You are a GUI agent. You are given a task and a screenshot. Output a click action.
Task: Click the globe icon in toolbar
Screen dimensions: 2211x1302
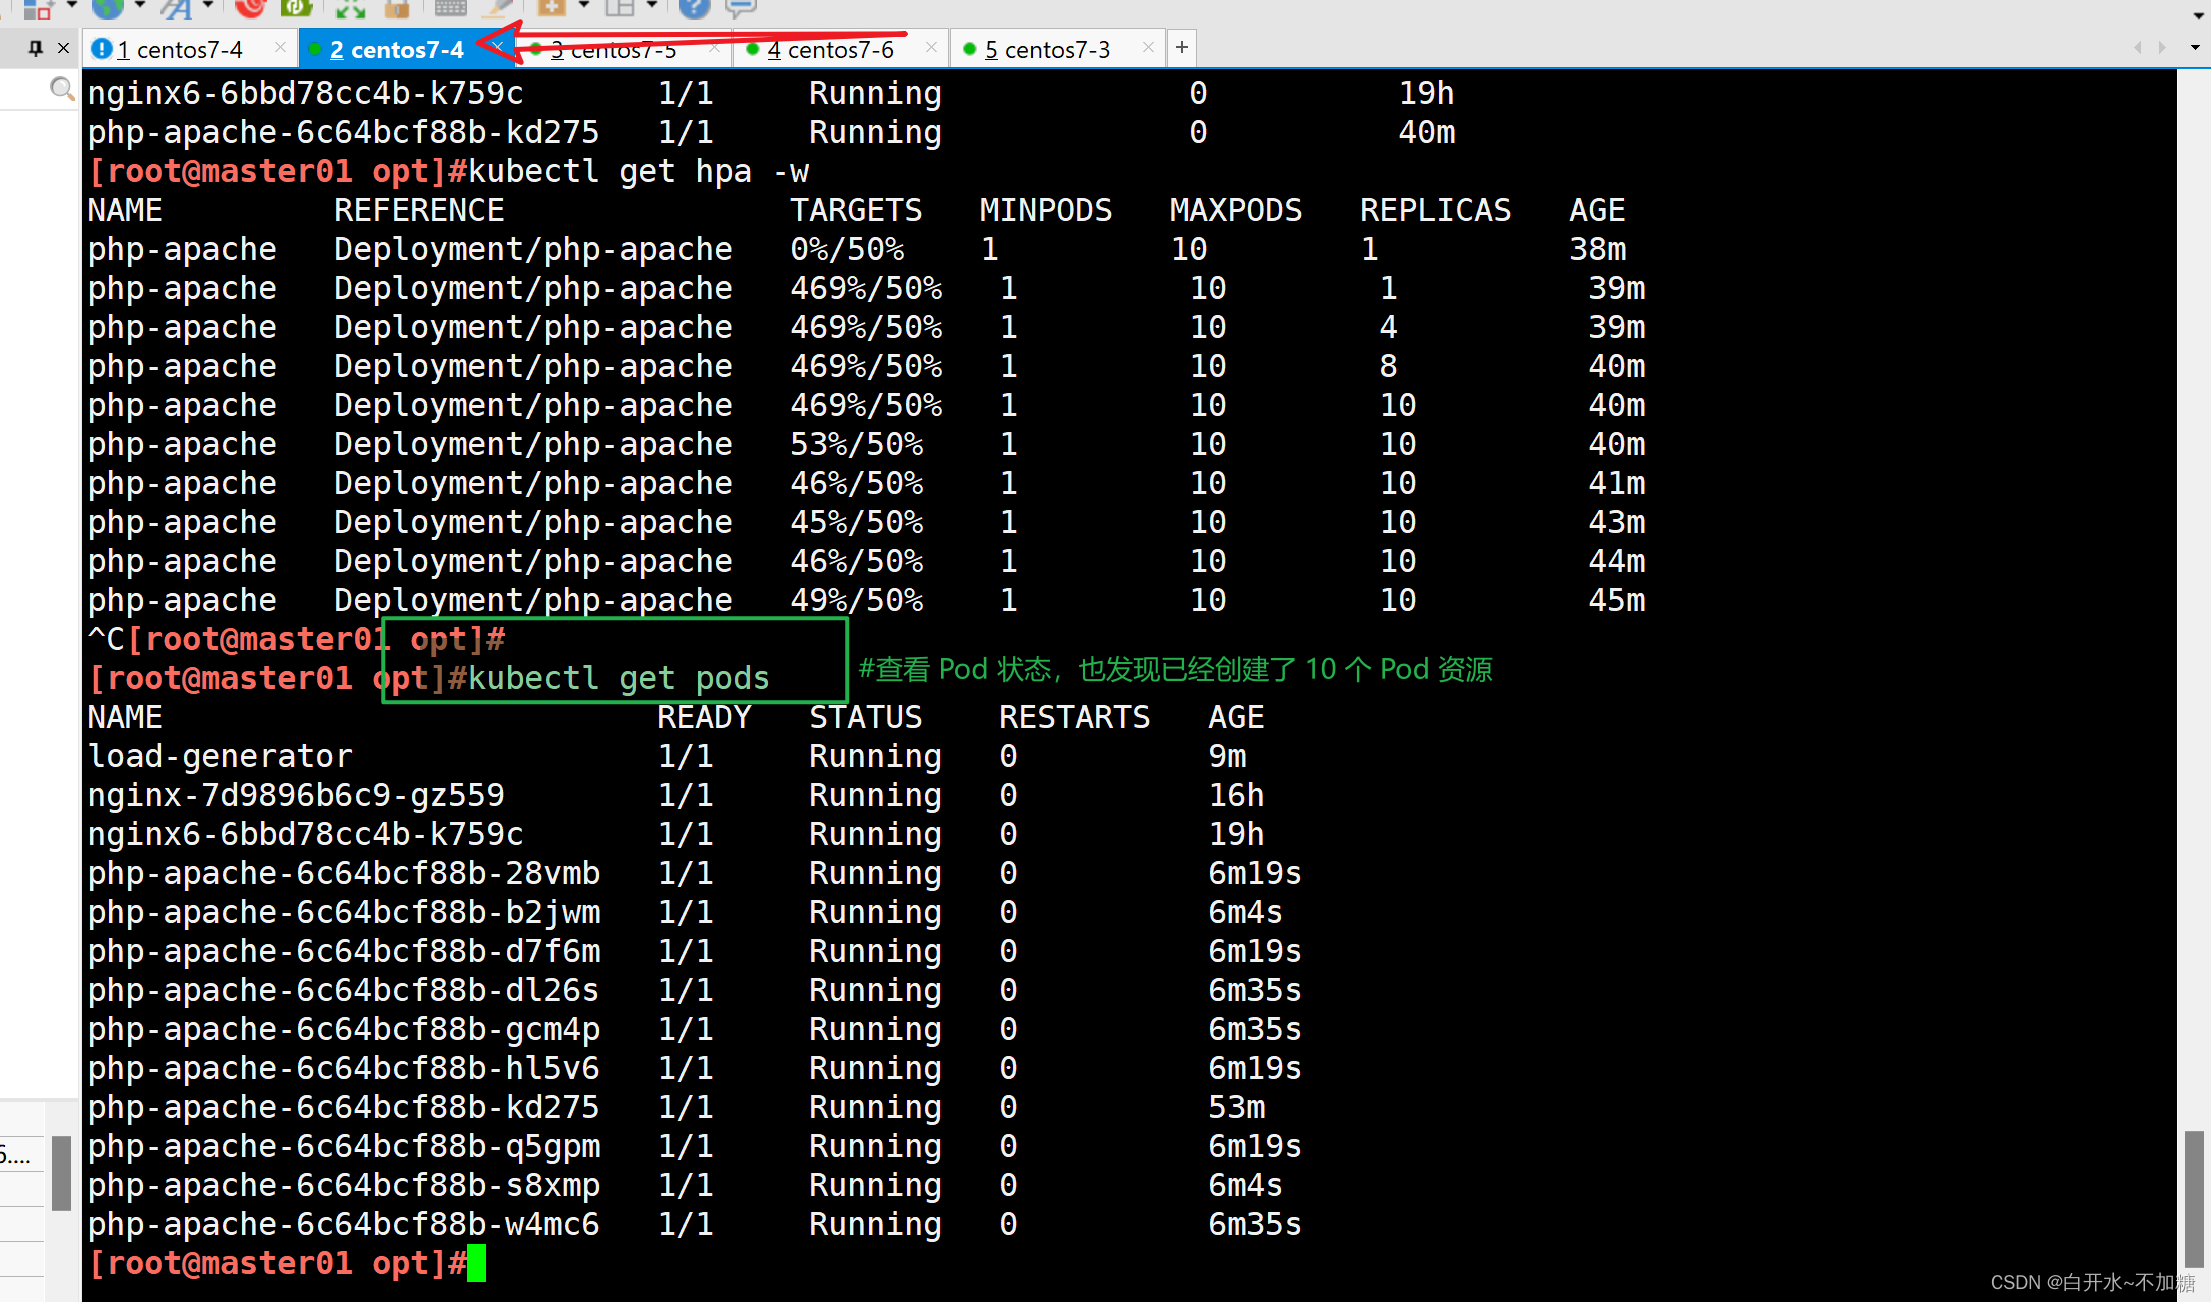pos(107,8)
